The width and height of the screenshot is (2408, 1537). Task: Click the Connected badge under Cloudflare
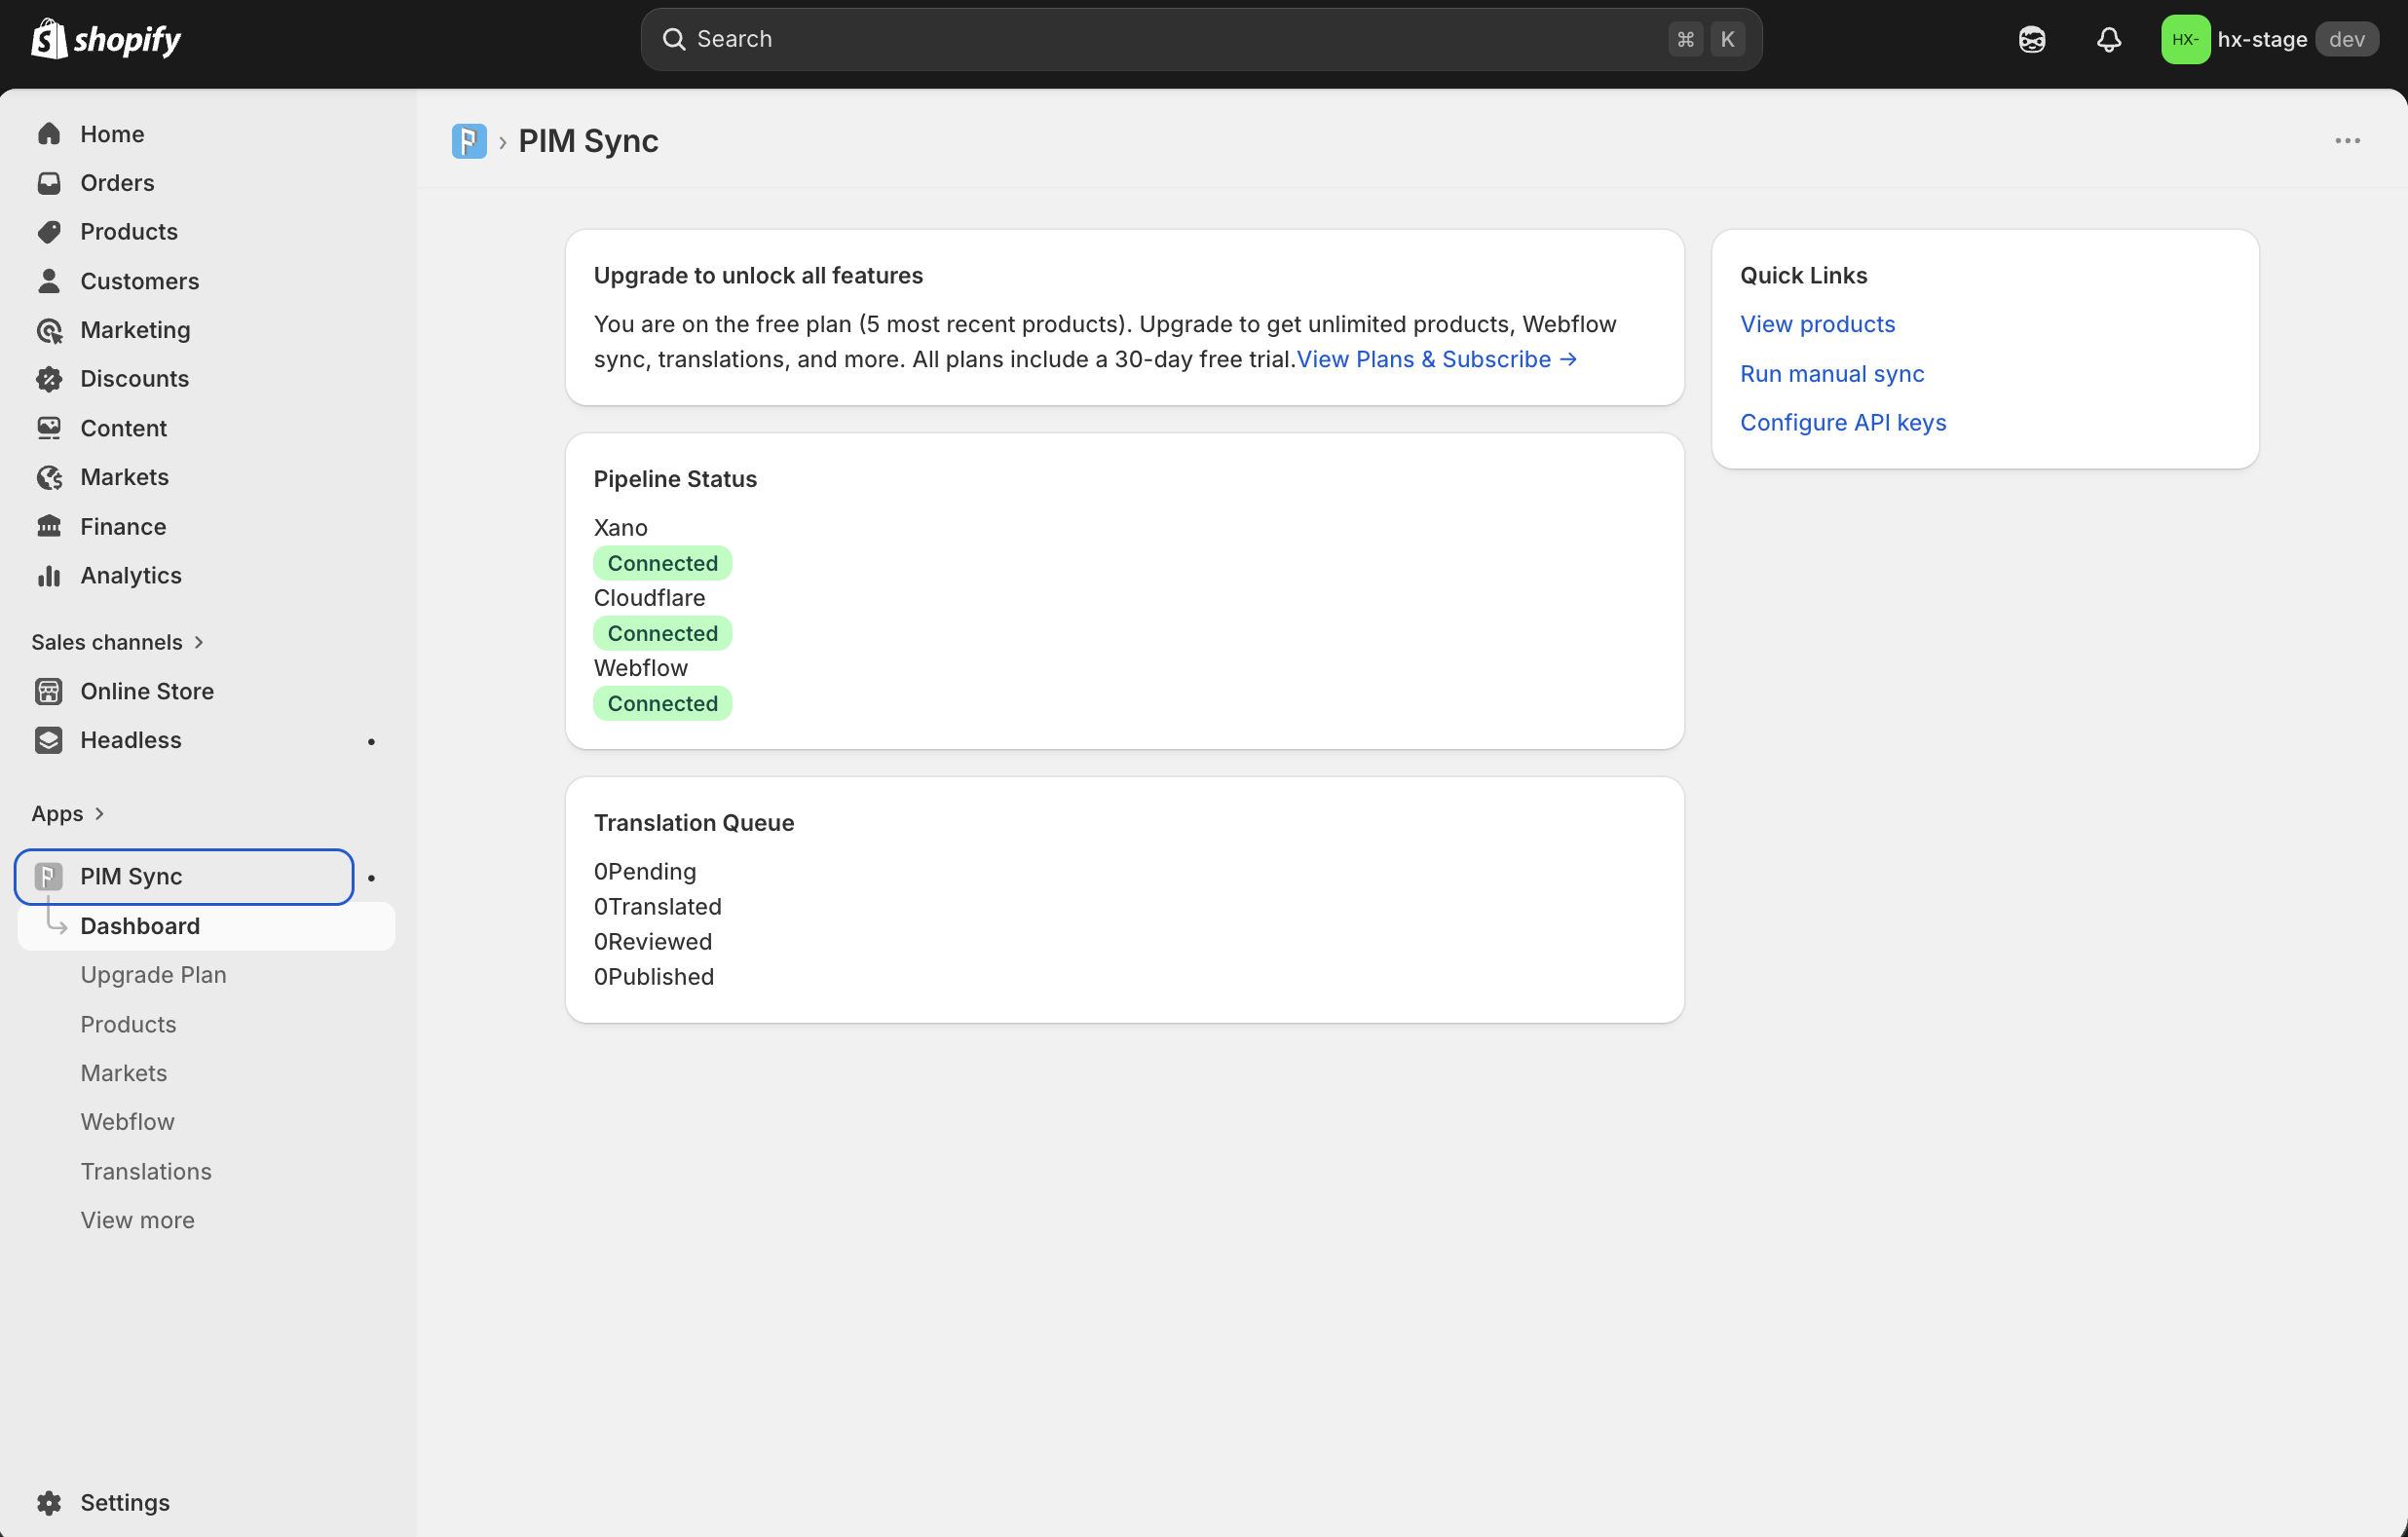point(663,633)
